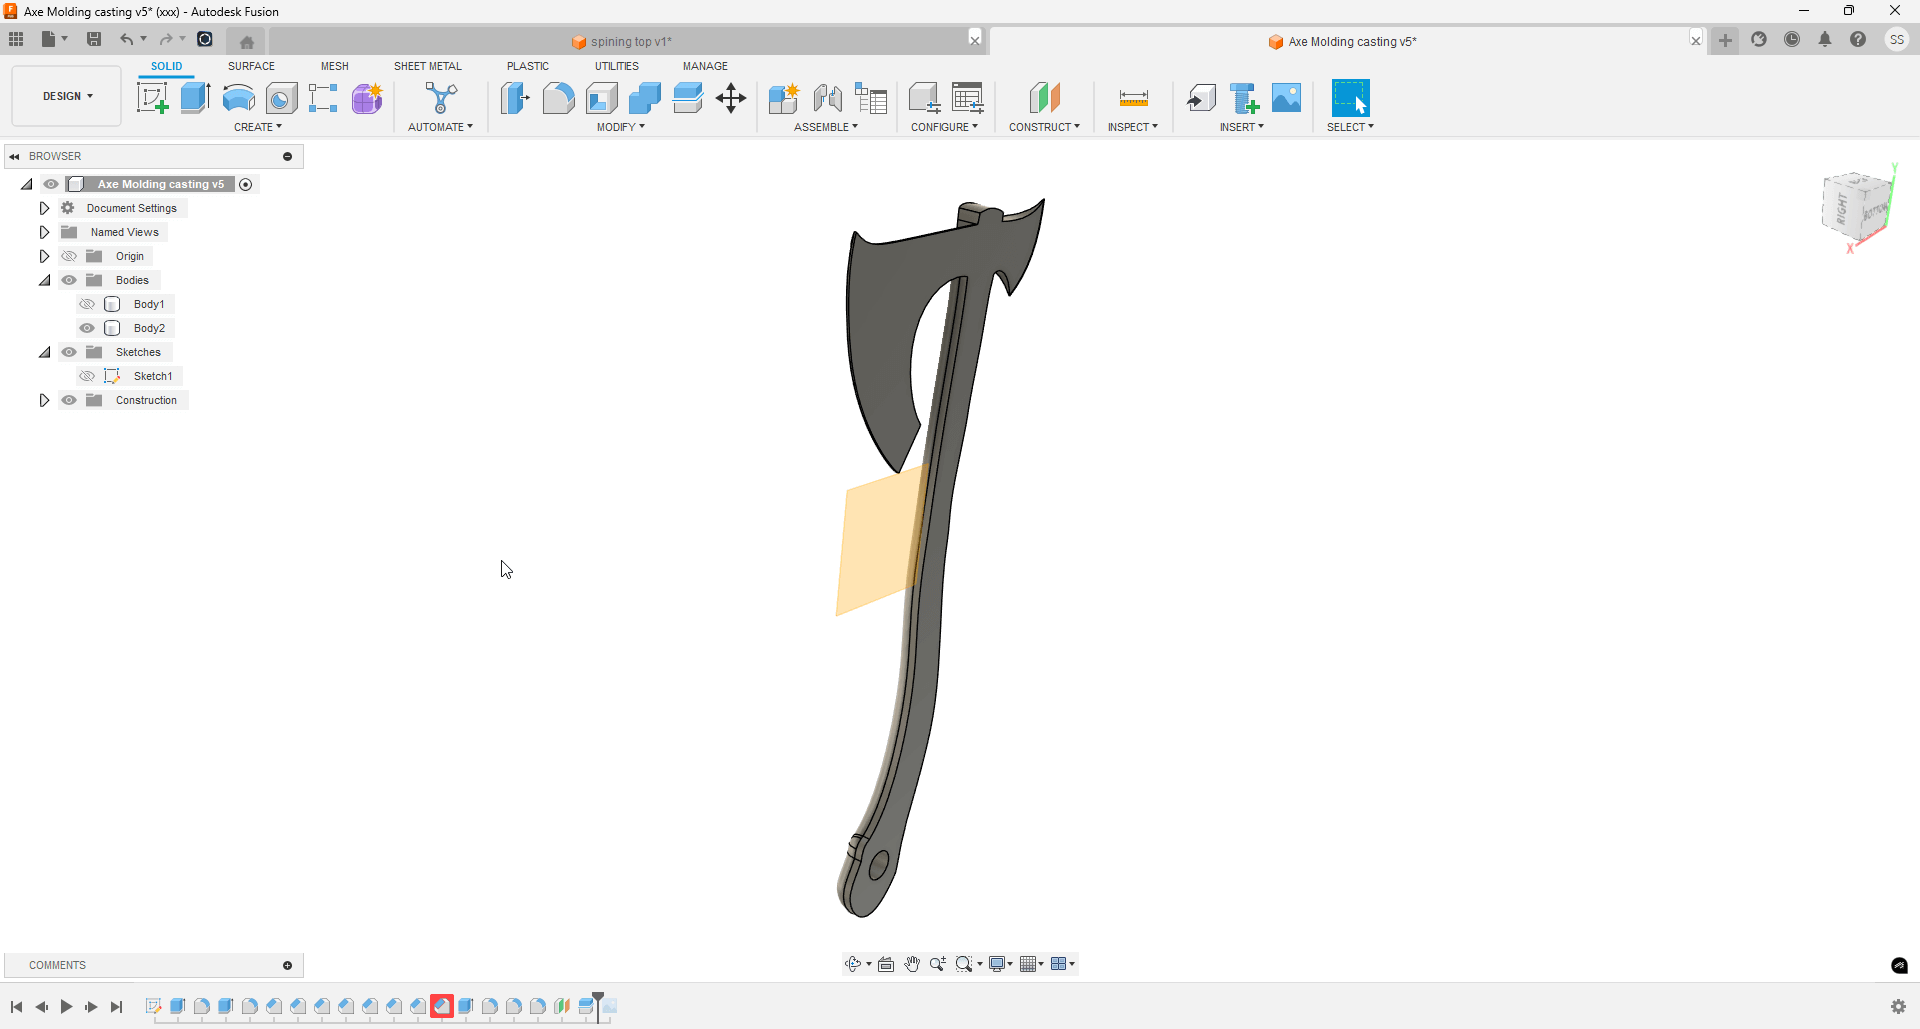
Task: Open the user account SS button
Action: coord(1897,40)
